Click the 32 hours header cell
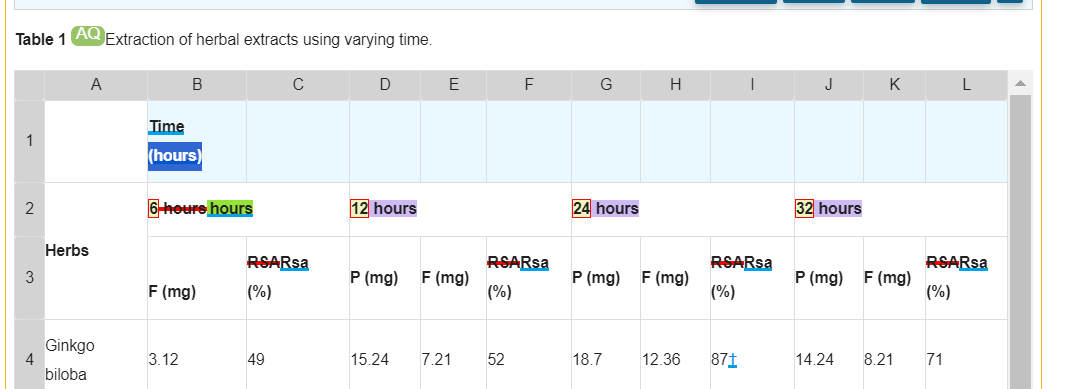Viewport: 1073px width, 389px height. pos(901,209)
